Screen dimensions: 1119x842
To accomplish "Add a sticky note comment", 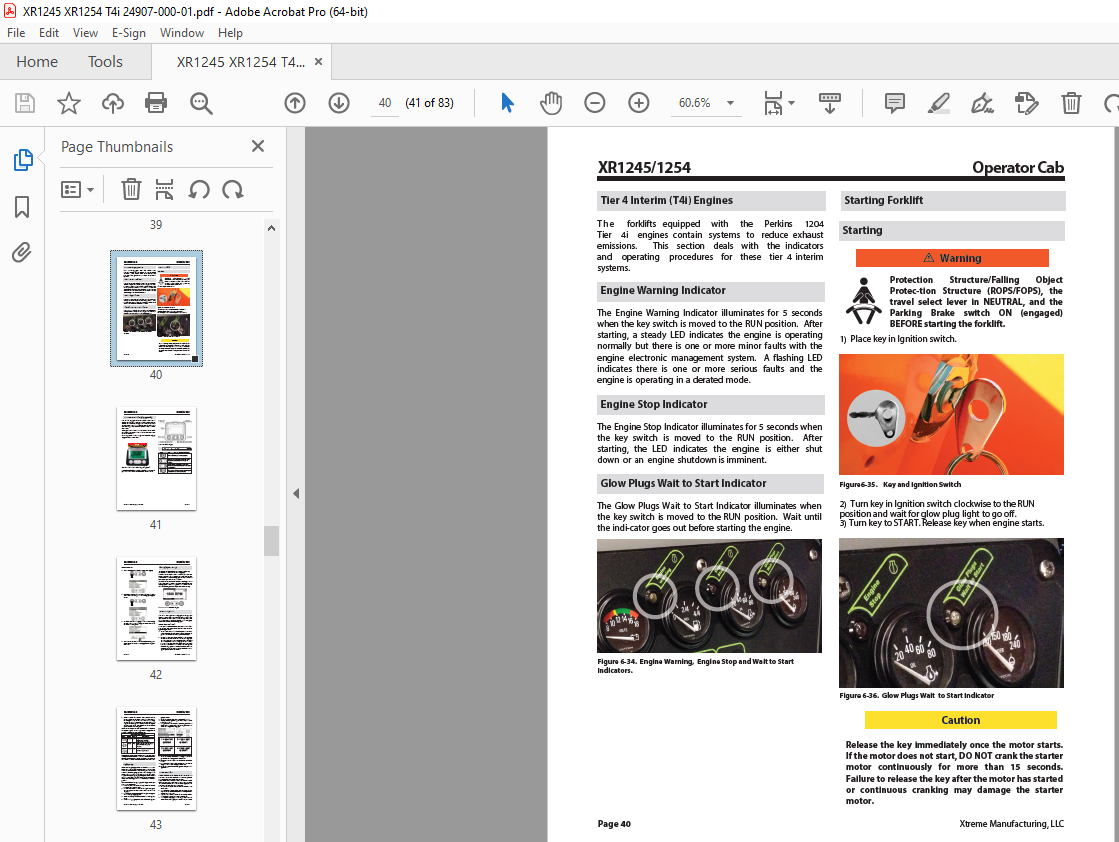I will [894, 103].
